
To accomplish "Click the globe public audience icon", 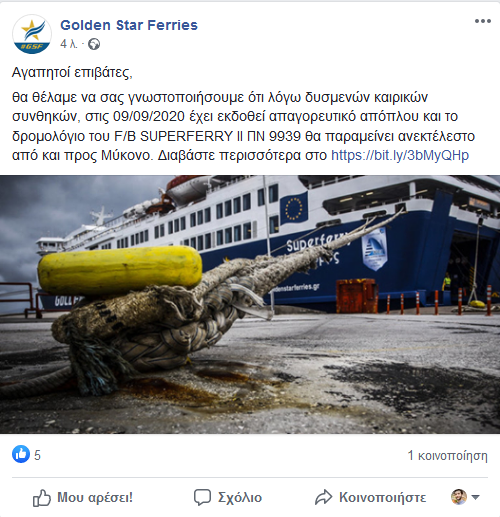I will (94, 44).
